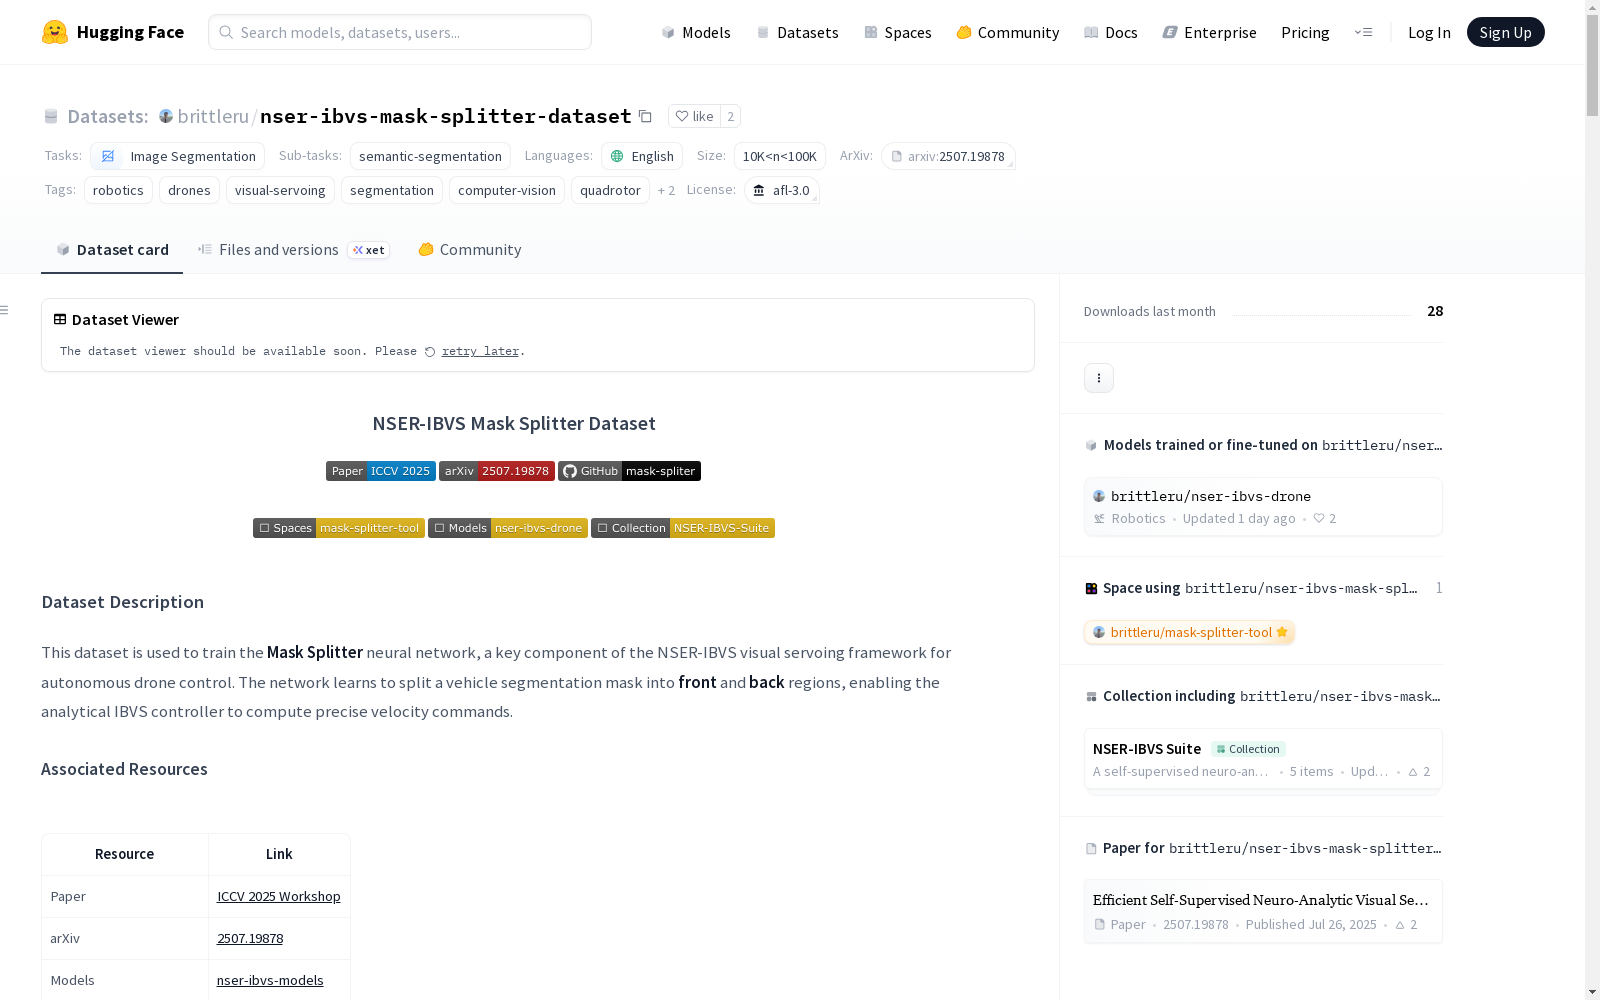Copy dataset name with the copy icon
The image size is (1600, 1000).
click(646, 116)
